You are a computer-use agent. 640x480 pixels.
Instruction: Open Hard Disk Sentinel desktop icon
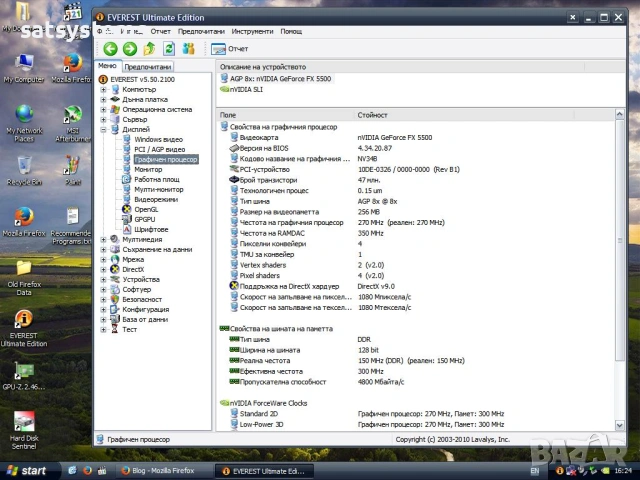[24, 430]
